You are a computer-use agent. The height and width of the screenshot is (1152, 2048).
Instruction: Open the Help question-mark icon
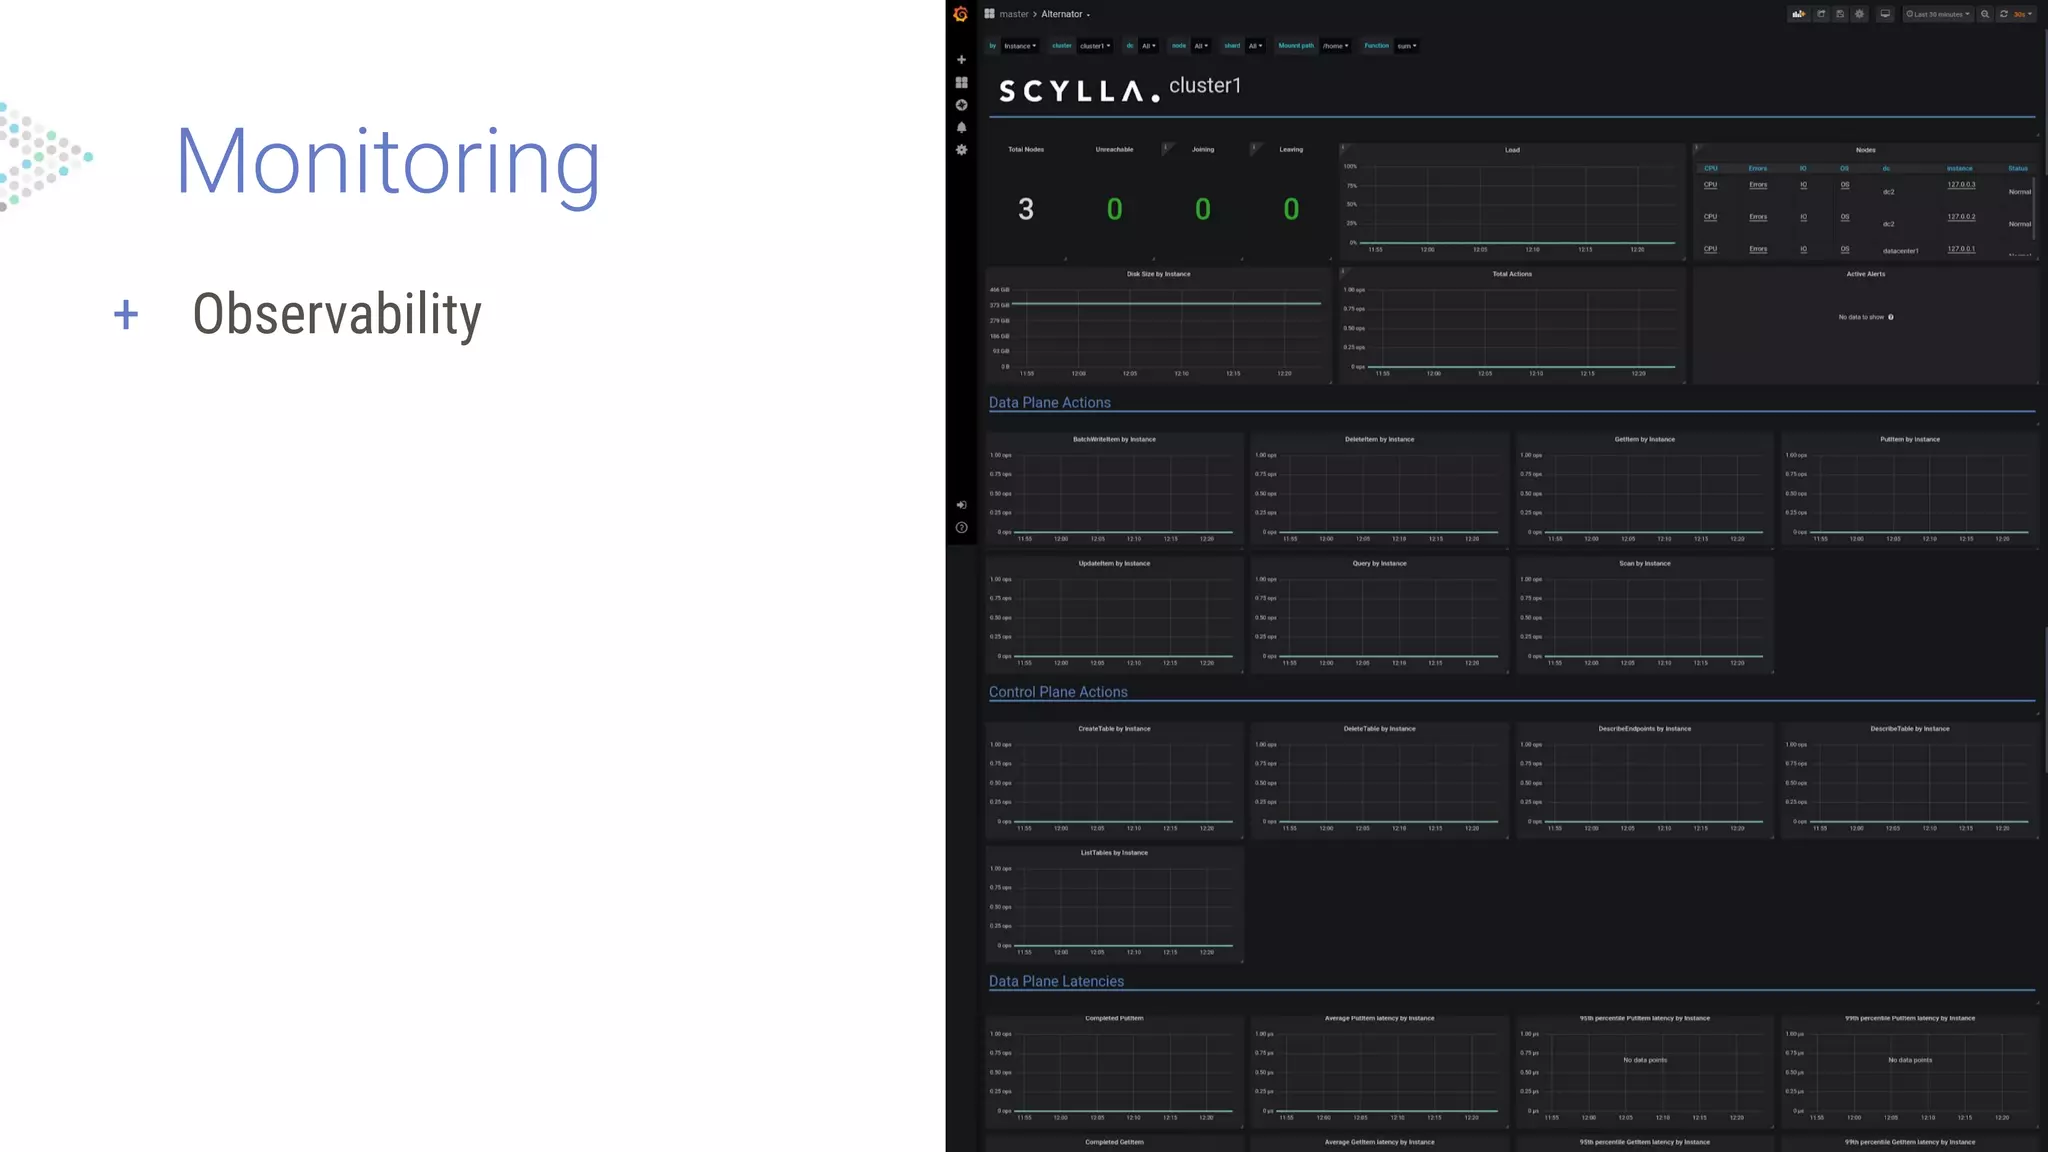961,528
